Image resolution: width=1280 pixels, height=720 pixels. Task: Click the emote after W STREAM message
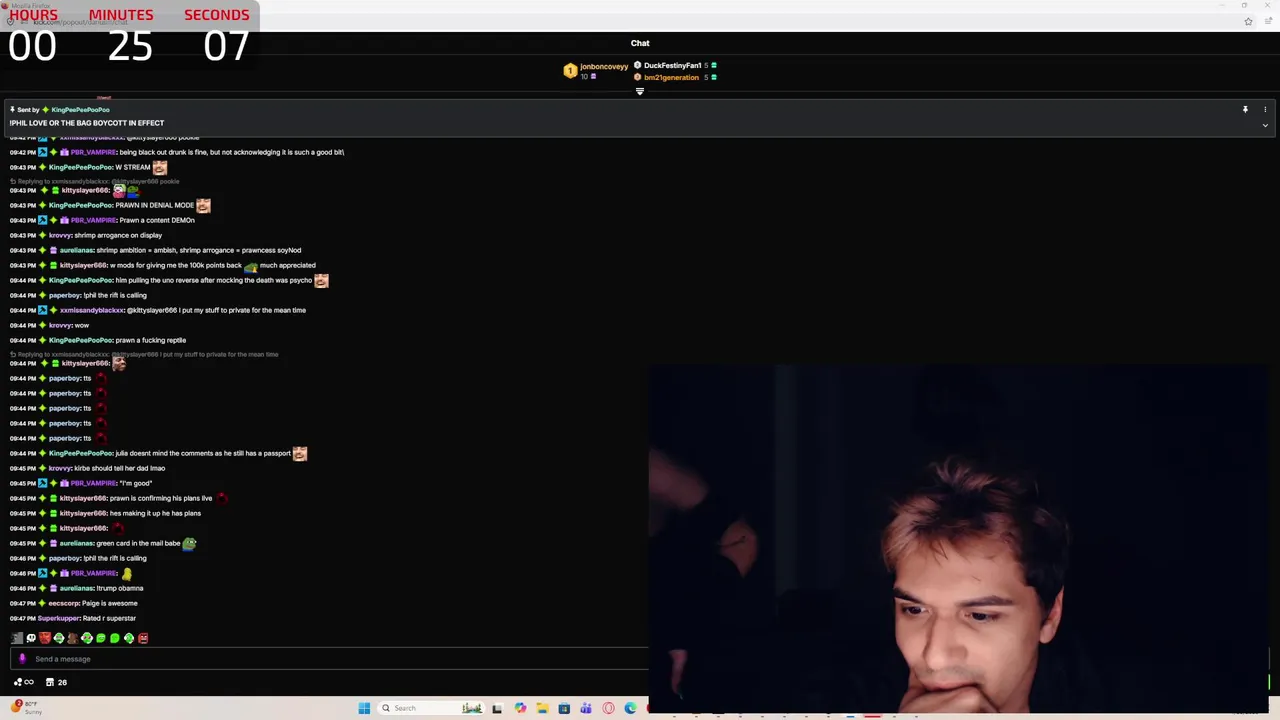[x=160, y=168]
